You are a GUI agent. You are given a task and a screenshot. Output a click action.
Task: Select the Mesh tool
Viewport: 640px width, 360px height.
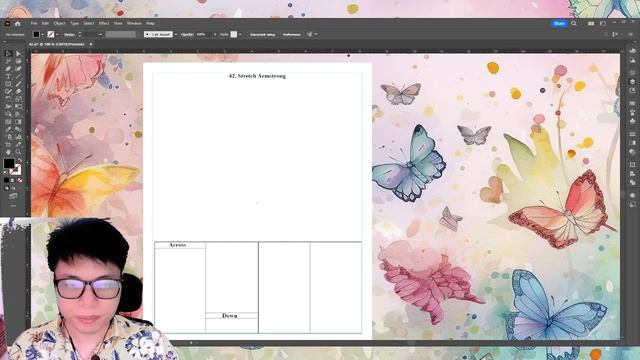(8, 122)
